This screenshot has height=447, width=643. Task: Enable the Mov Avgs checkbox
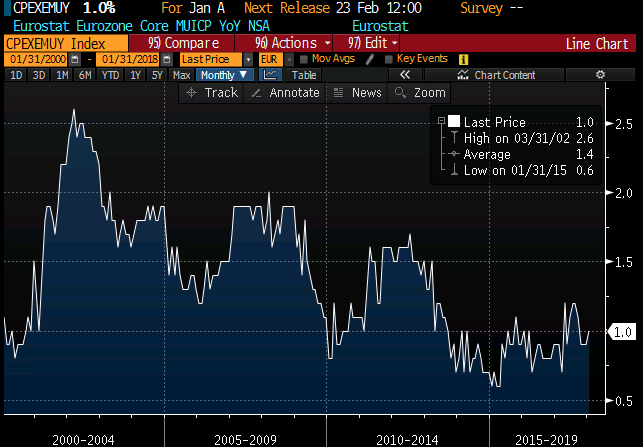pyautogui.click(x=304, y=60)
